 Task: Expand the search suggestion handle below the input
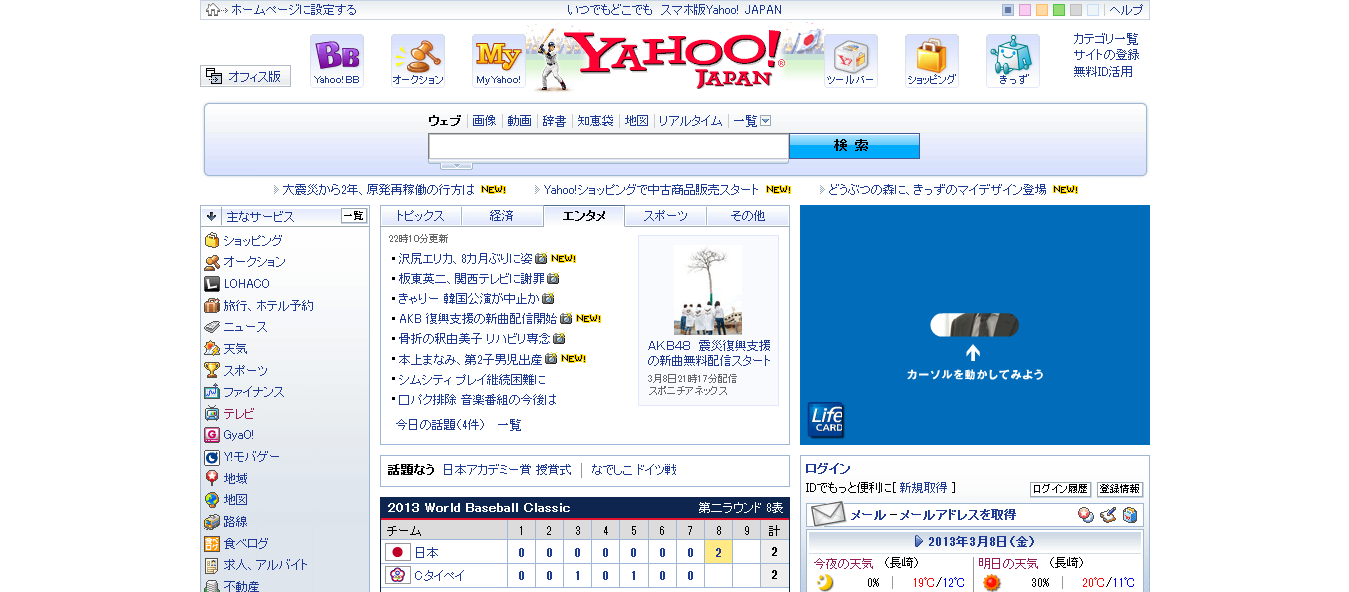(x=456, y=165)
